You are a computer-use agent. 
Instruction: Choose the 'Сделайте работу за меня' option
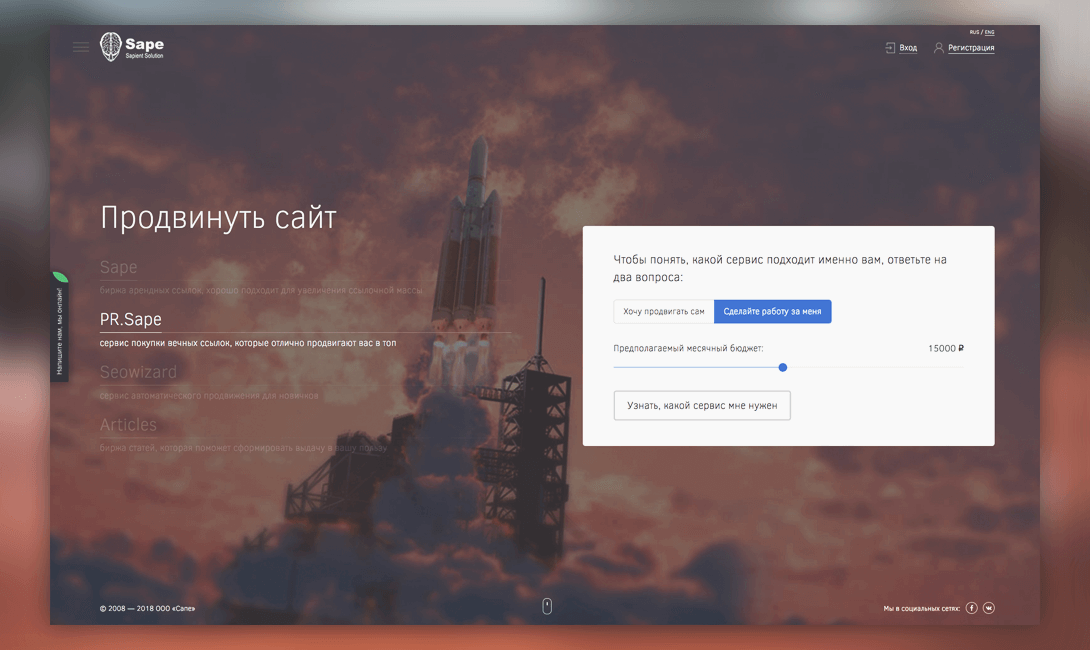[772, 311]
